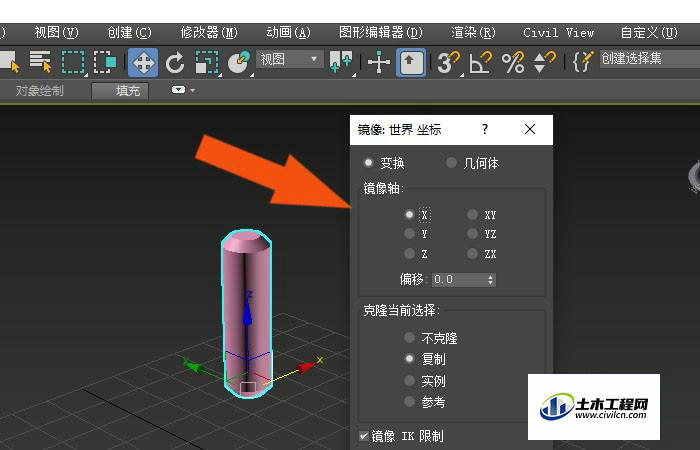
Task: Select 复制 clone option
Action: [x=409, y=359]
